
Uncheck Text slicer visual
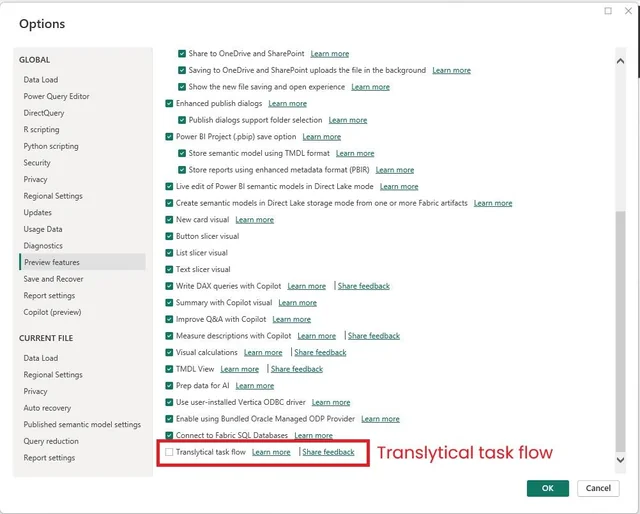[169, 269]
